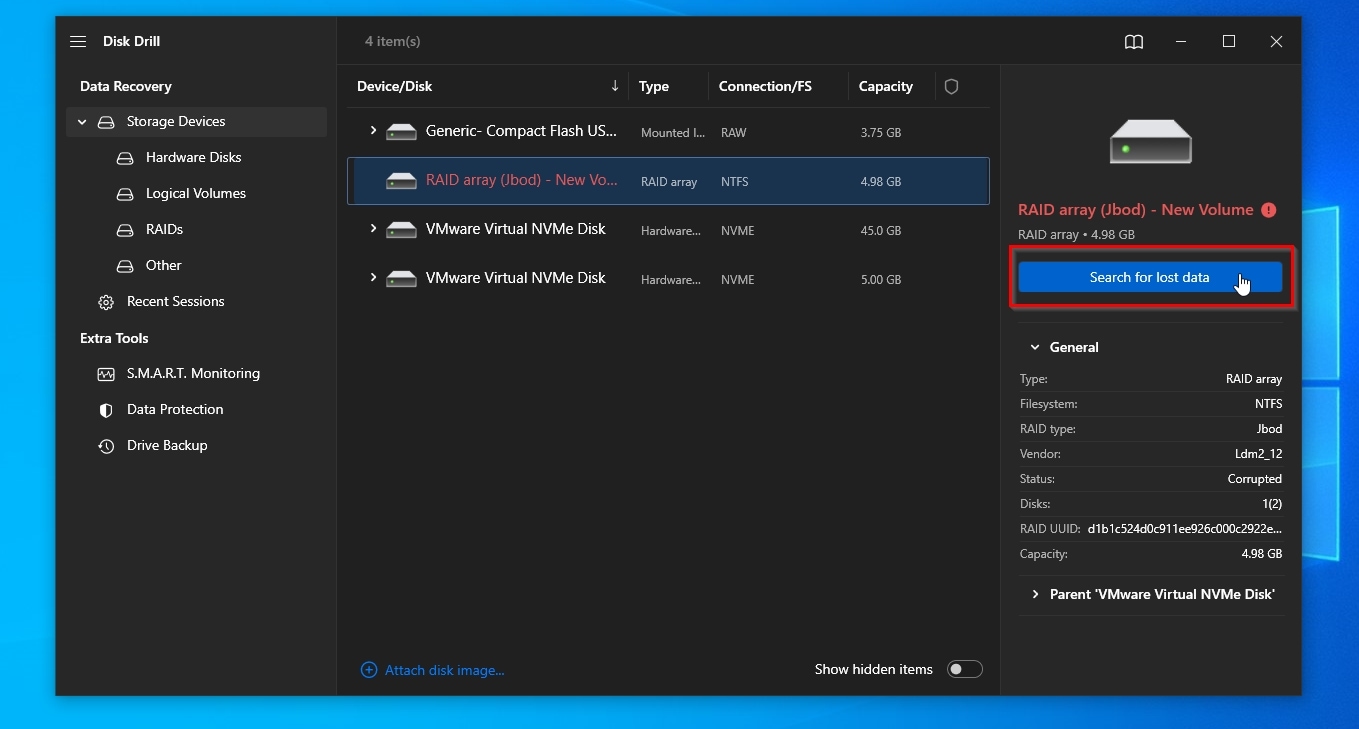Click the red warning icon beside New Volume
1359x729 pixels.
tap(1268, 210)
